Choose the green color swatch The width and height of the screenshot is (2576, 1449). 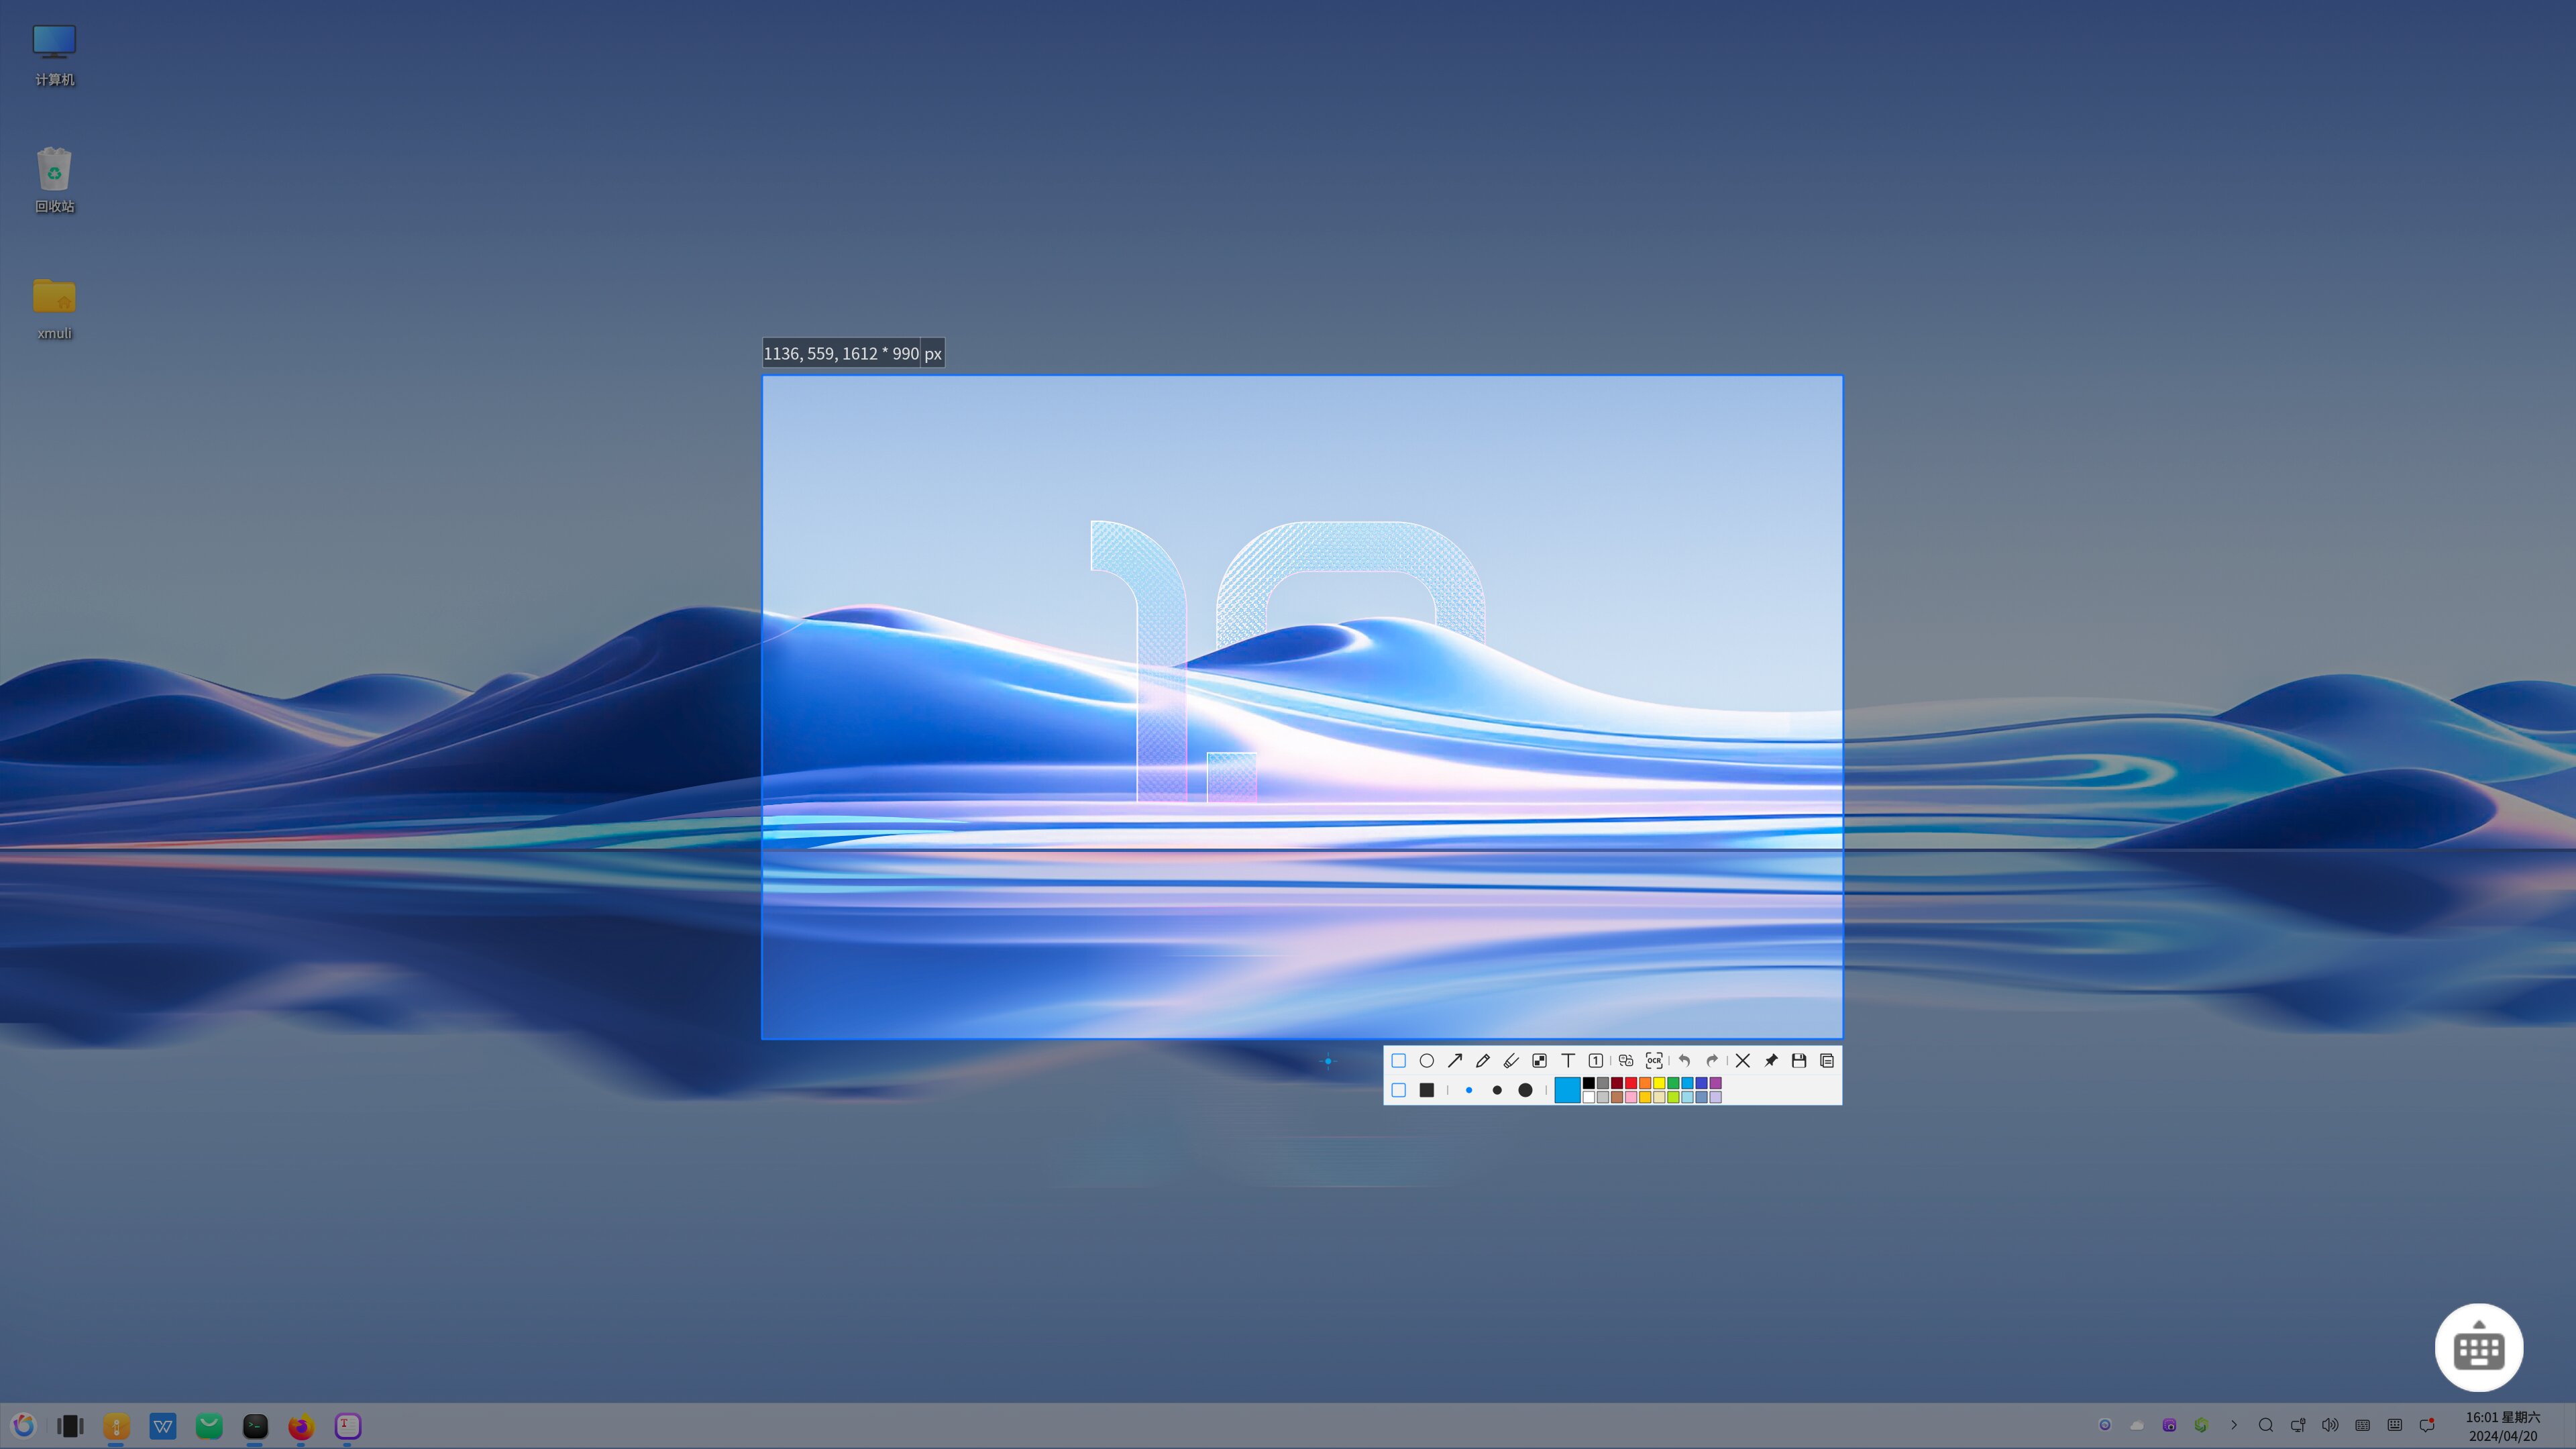(x=1673, y=1083)
